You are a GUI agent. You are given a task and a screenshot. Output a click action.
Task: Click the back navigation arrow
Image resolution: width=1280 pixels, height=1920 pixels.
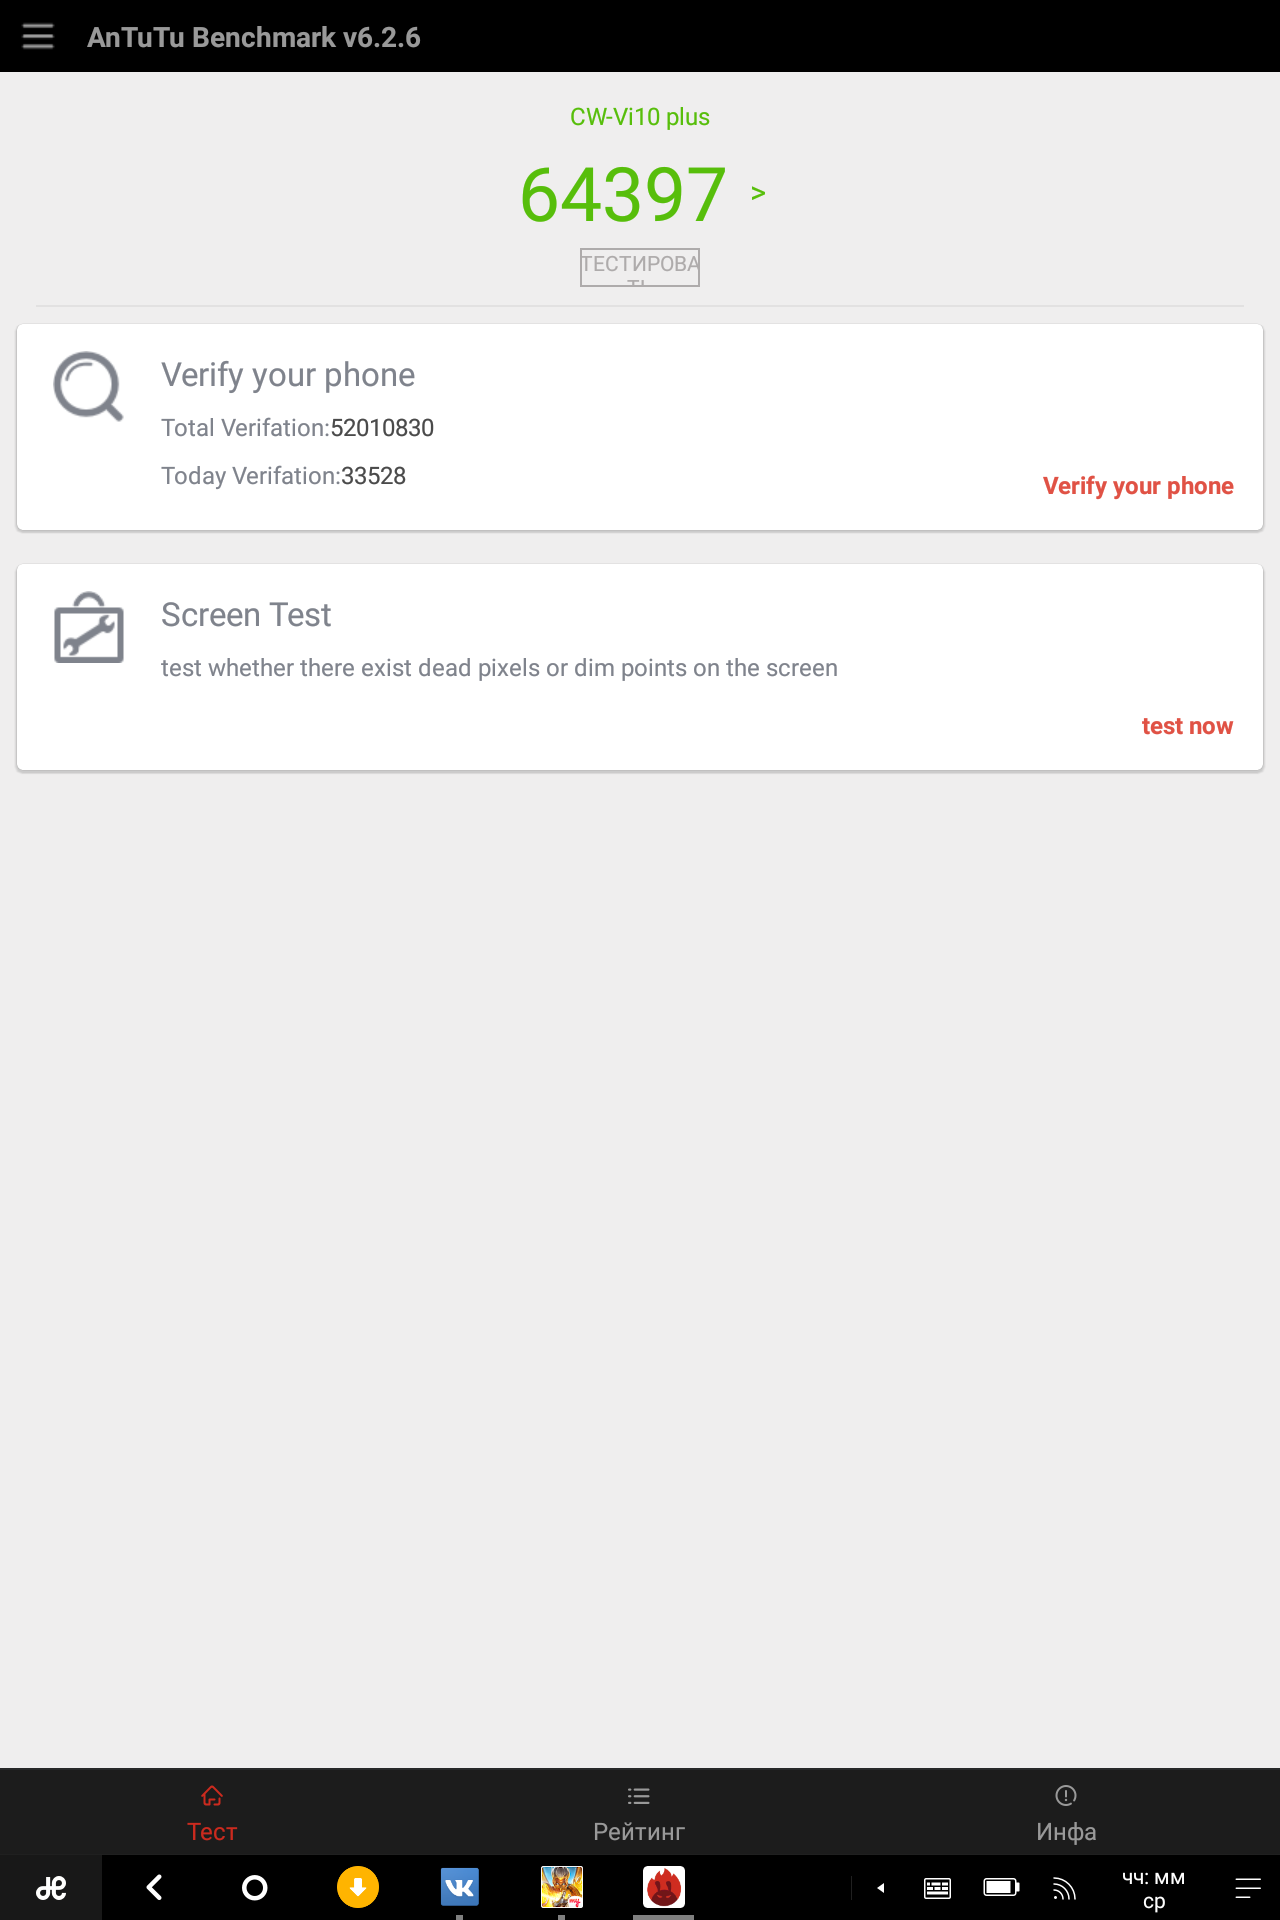pyautogui.click(x=154, y=1888)
